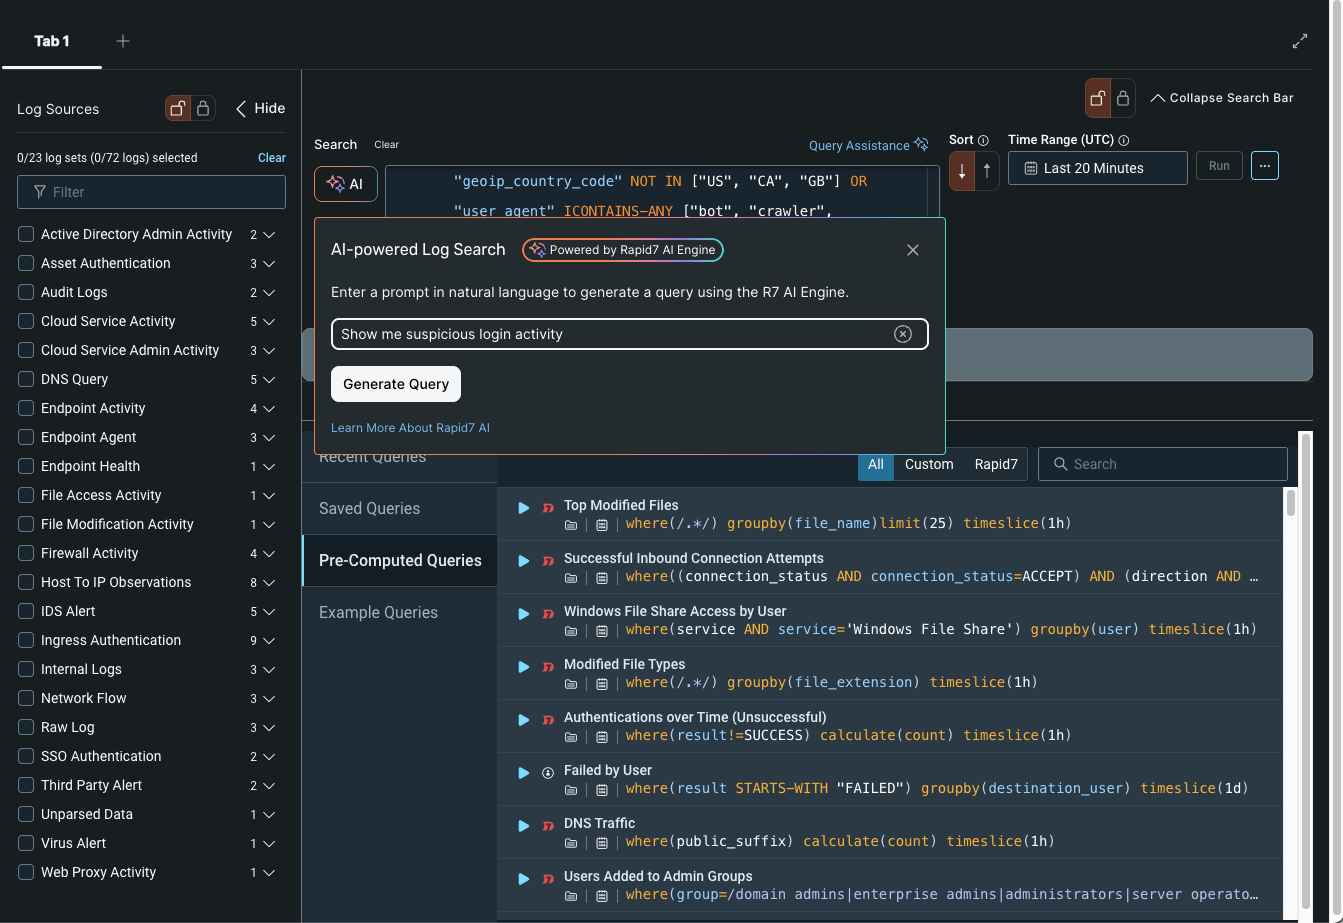The width and height of the screenshot is (1343, 923).
Task: Collapse Search Bar chevron button
Action: coord(1222,98)
